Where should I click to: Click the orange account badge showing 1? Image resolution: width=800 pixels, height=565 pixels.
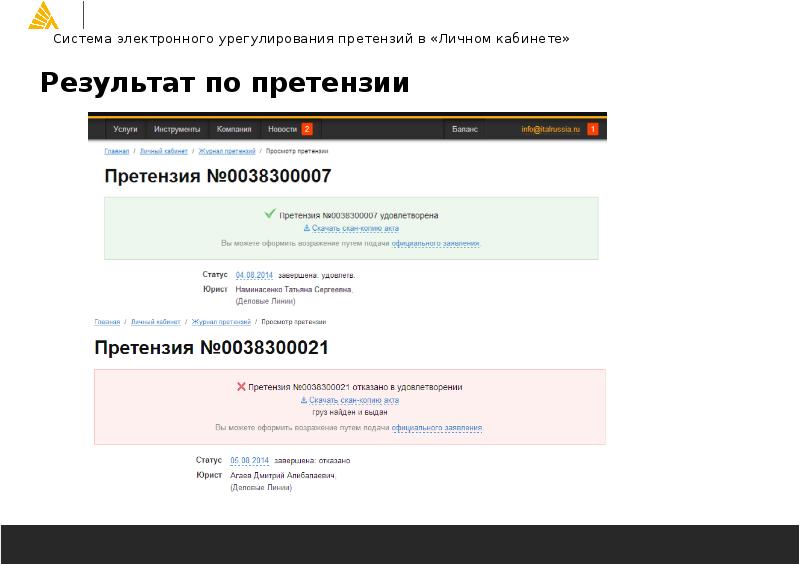[592, 129]
